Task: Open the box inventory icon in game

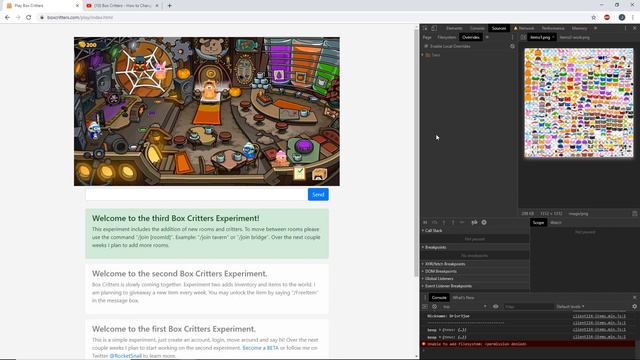Action: 319,174
